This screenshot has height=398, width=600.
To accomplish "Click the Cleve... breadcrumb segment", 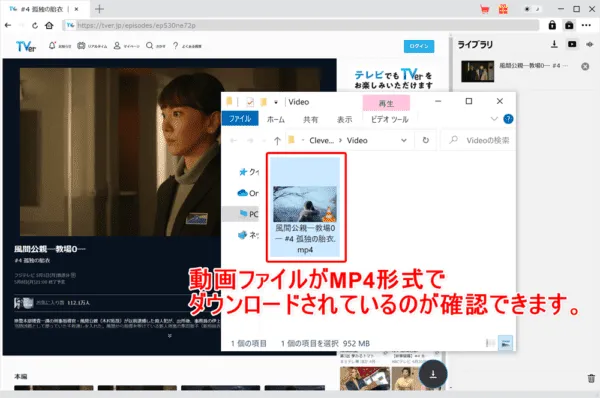I will 321,140.
